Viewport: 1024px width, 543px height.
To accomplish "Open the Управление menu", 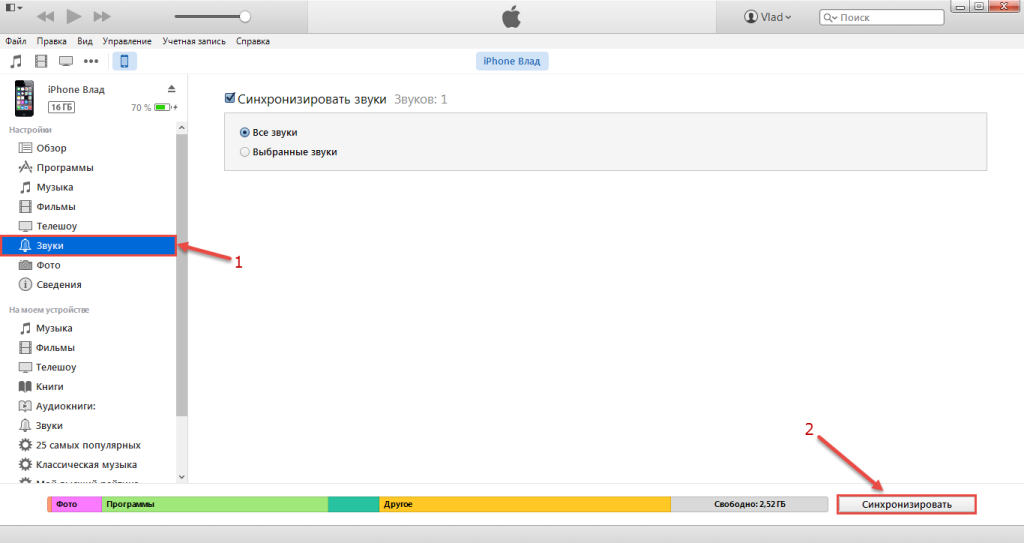I will 127,41.
